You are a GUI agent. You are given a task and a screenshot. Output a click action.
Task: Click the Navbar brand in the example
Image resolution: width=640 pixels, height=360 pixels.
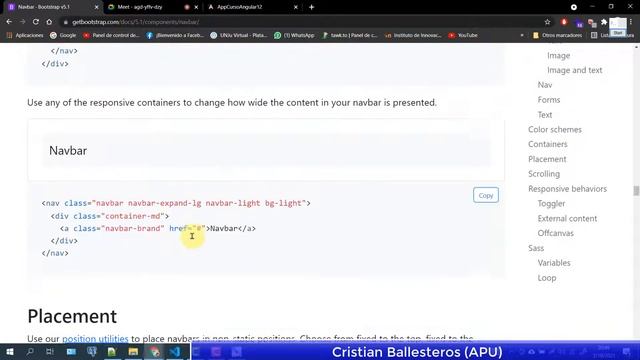(x=68, y=151)
